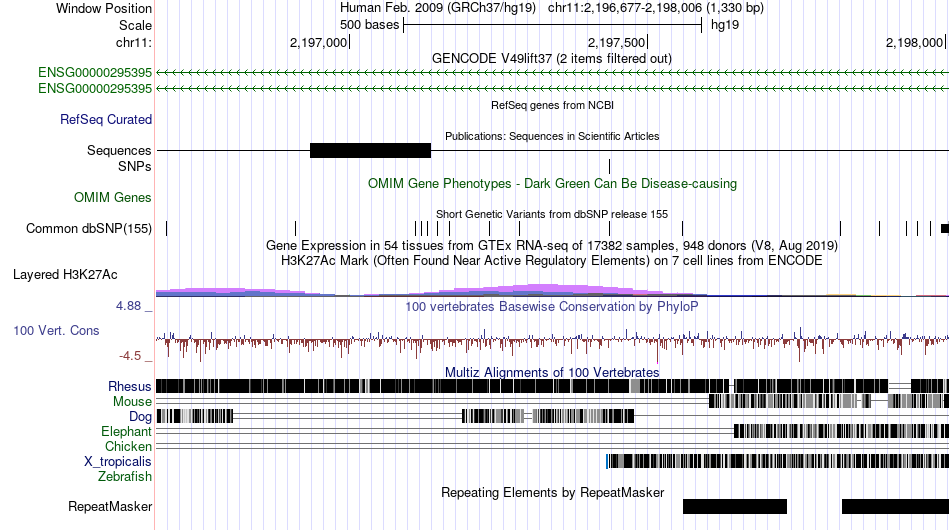Click the -4.5 conservation scale value

(130, 356)
